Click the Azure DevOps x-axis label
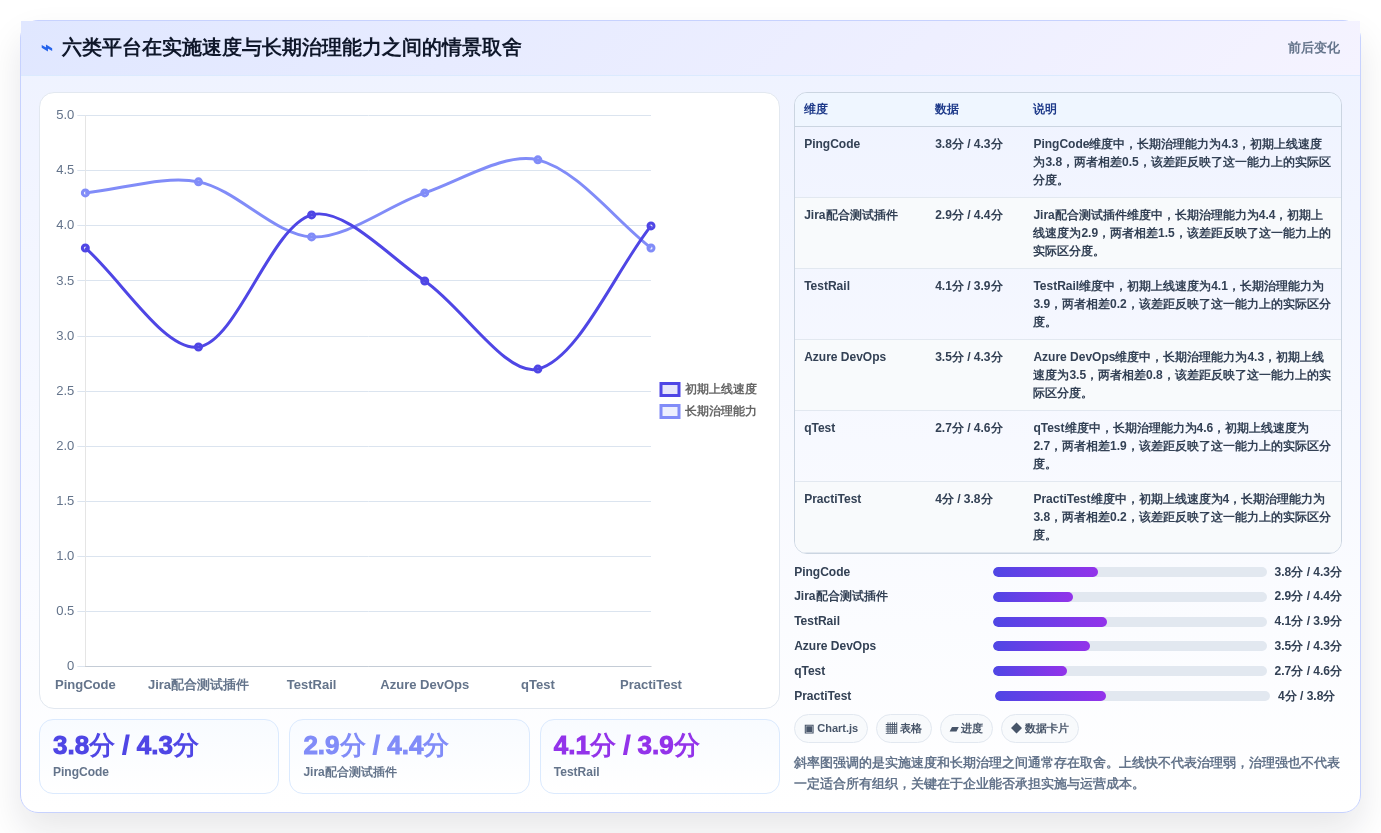 pyautogui.click(x=425, y=685)
